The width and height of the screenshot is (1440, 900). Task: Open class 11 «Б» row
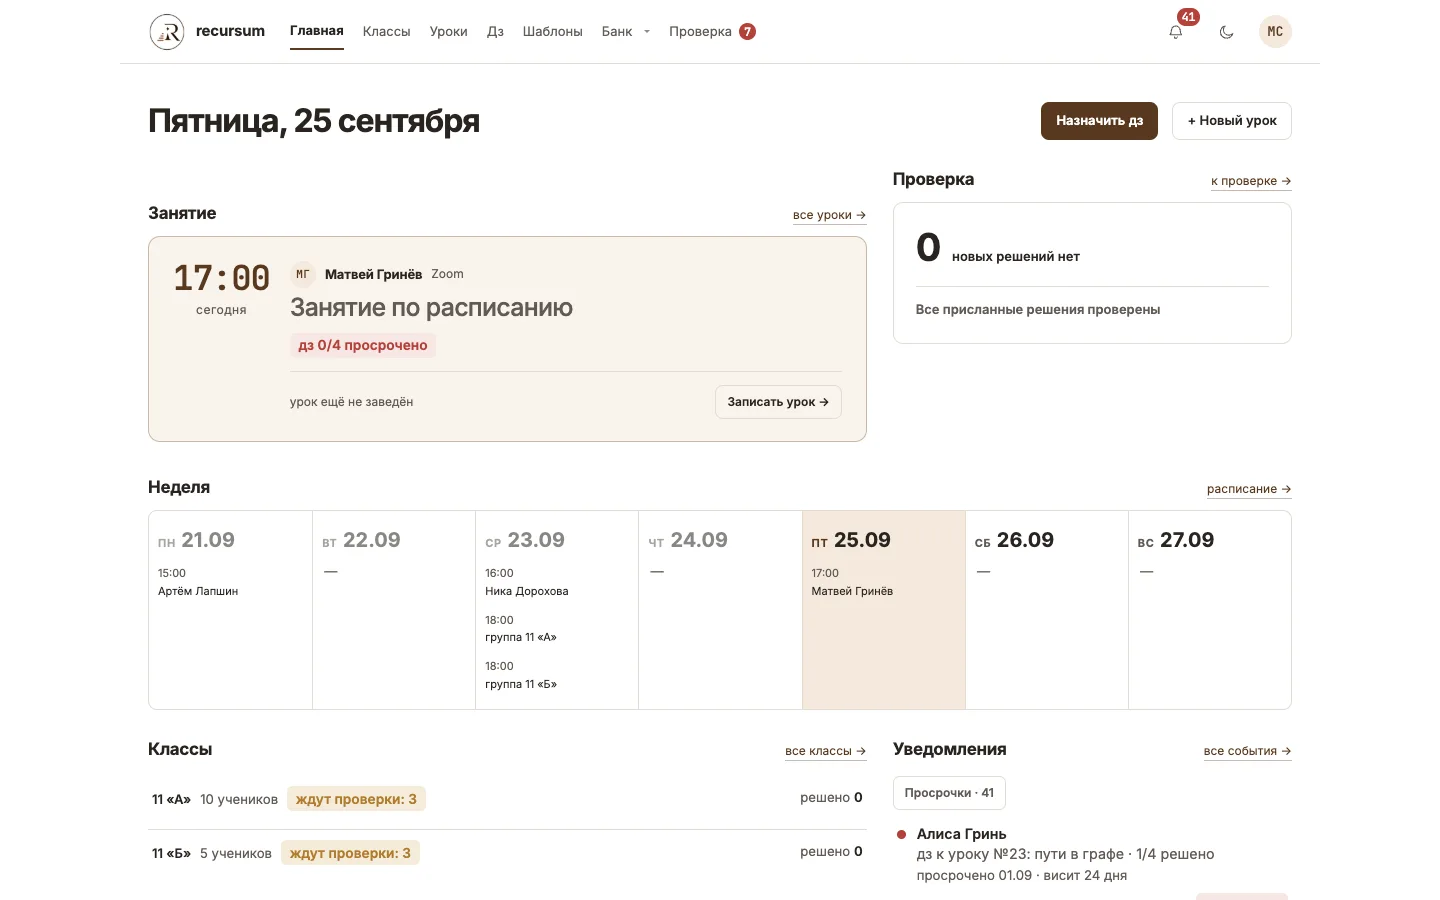tap(507, 853)
